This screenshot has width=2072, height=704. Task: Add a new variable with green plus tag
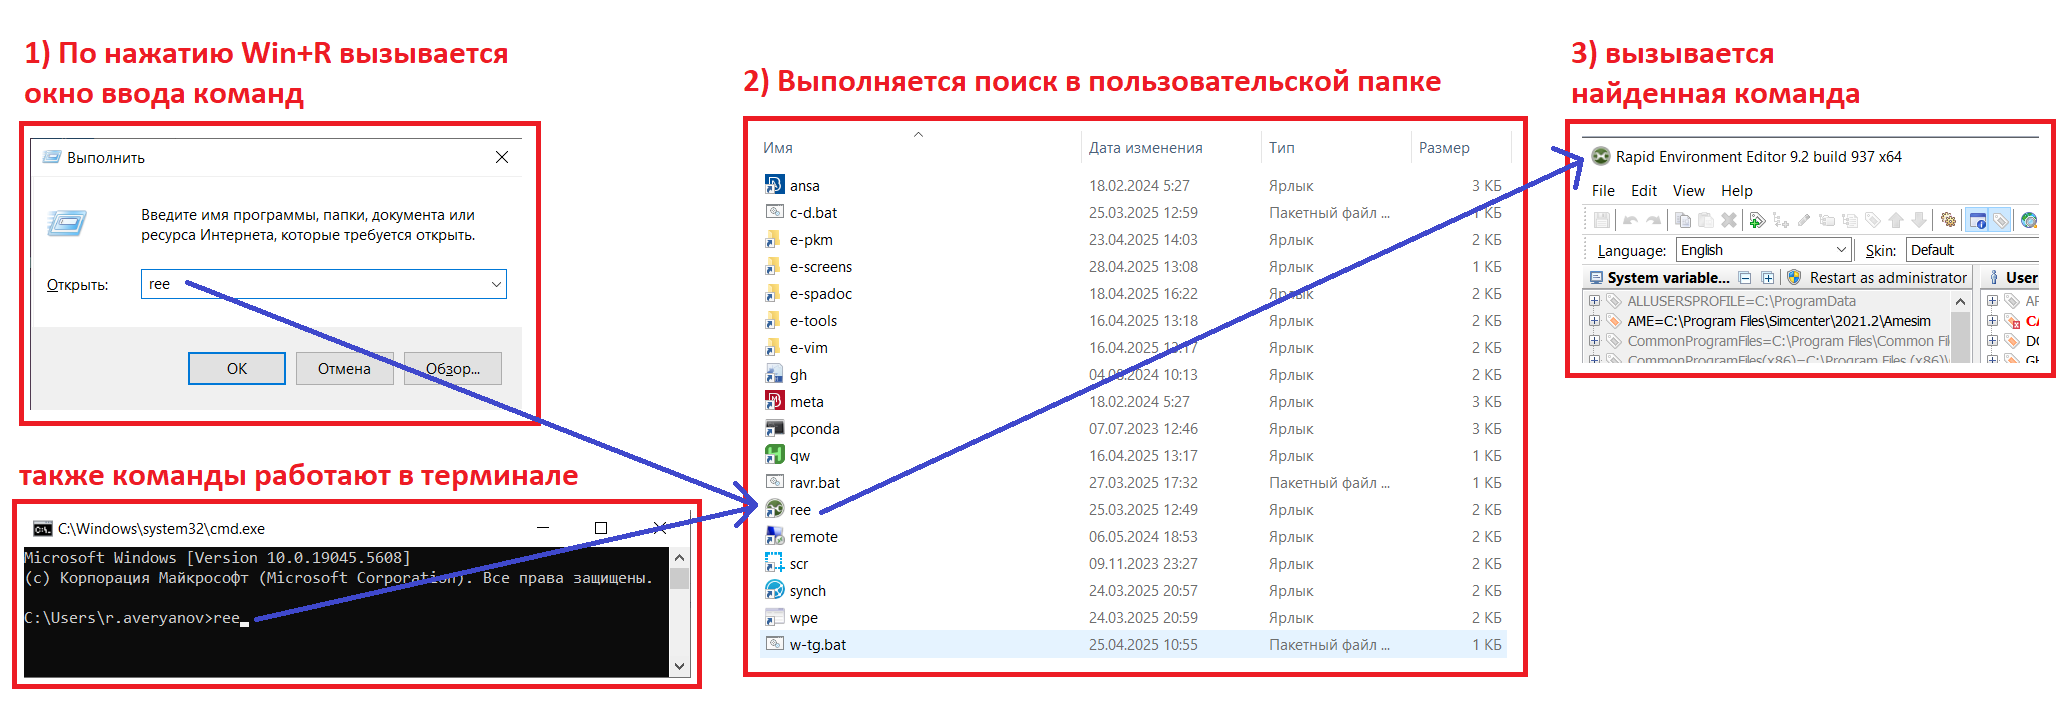click(x=1757, y=220)
